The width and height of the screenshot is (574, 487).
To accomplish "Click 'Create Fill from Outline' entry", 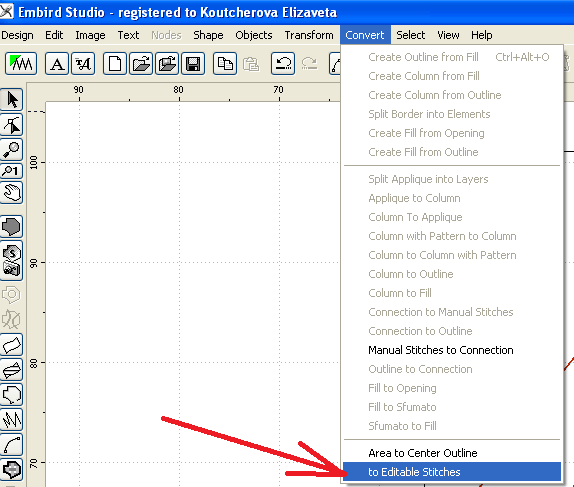I will (x=452, y=152).
